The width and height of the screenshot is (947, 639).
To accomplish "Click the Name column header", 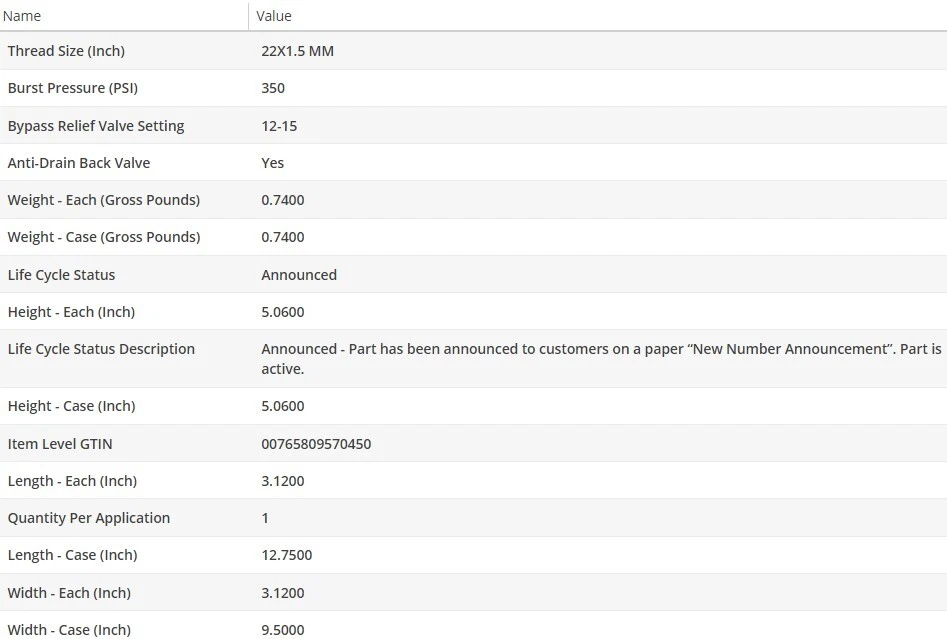I will (x=22, y=16).
